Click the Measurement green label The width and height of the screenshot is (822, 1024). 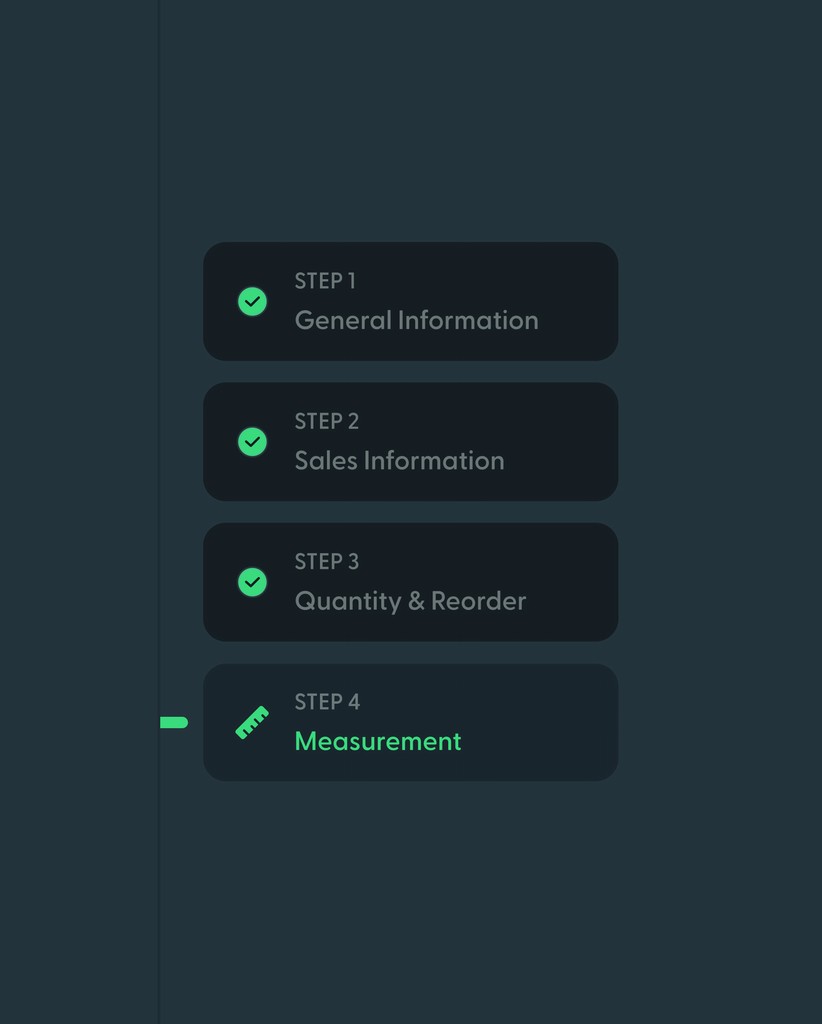(377, 741)
